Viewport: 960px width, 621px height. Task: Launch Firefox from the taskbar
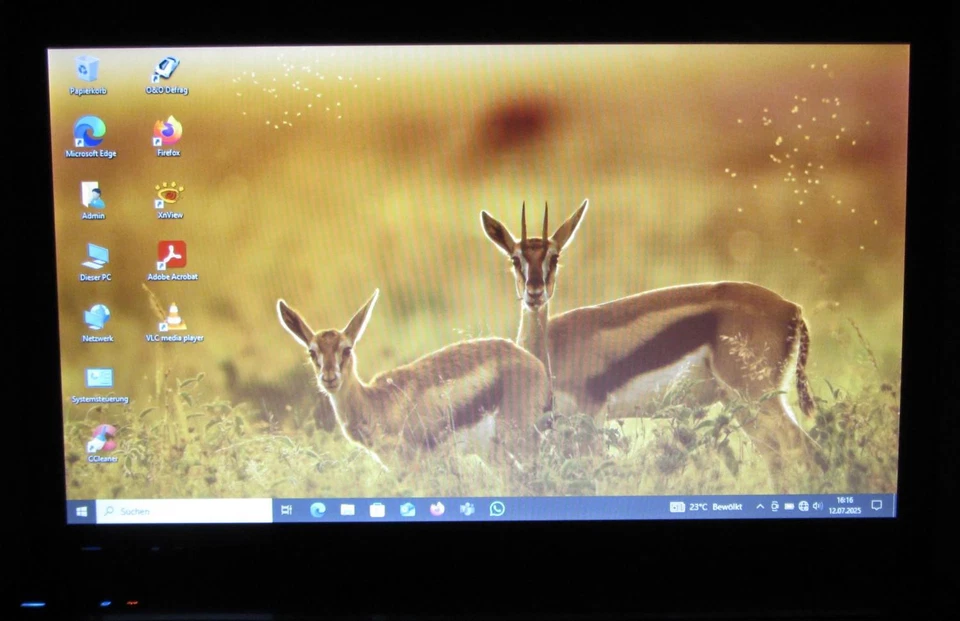[435, 509]
